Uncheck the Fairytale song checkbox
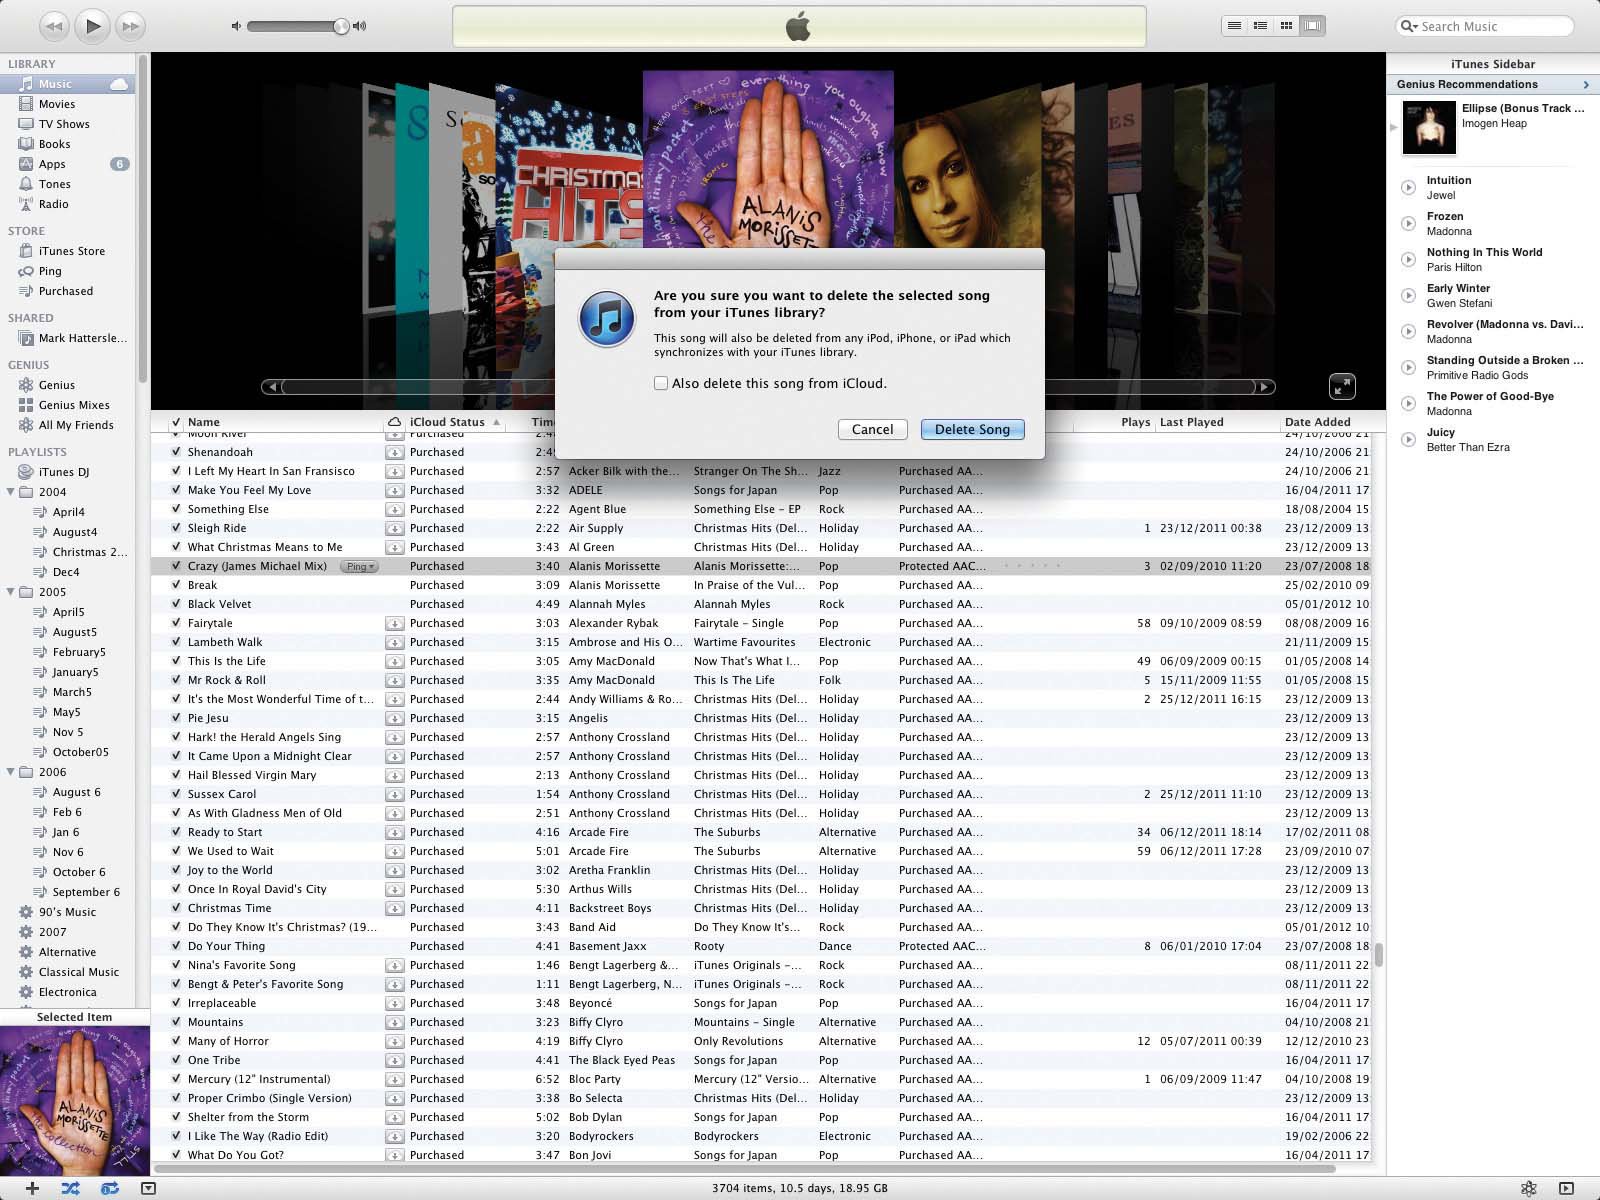 176,623
